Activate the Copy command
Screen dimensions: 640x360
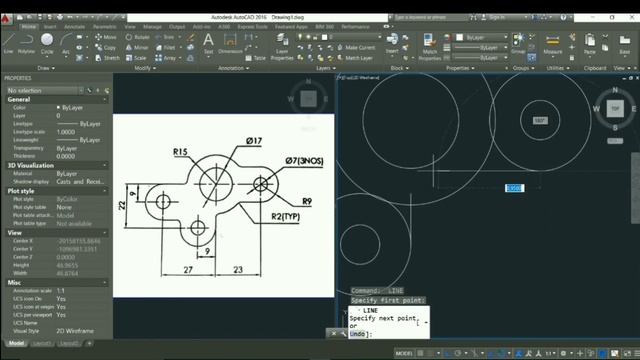click(x=105, y=47)
